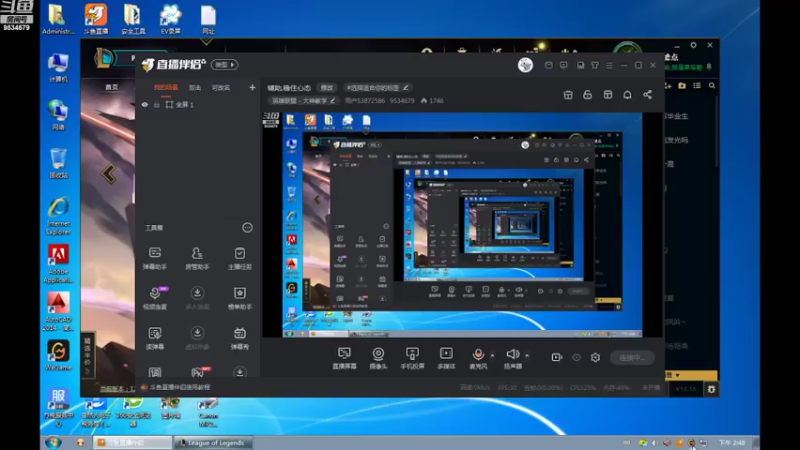Toggle the eye visibility of the 全屏 1 source
The height and width of the screenshot is (450, 800).
(x=145, y=105)
